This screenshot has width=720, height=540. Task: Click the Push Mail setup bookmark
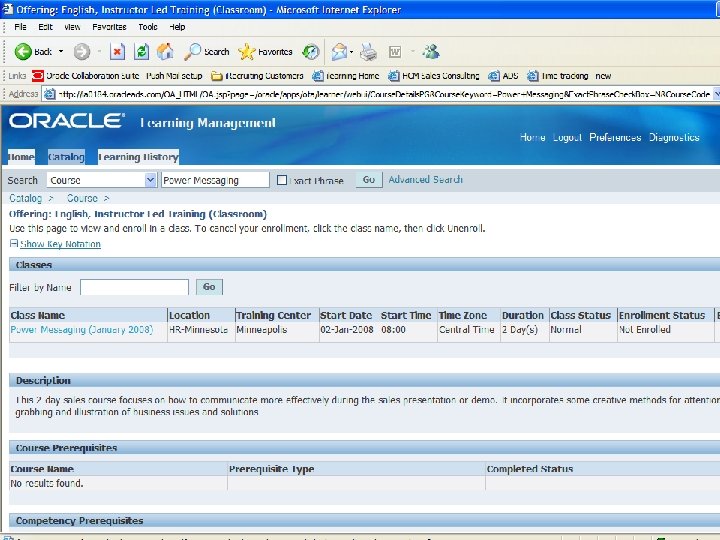point(174,76)
